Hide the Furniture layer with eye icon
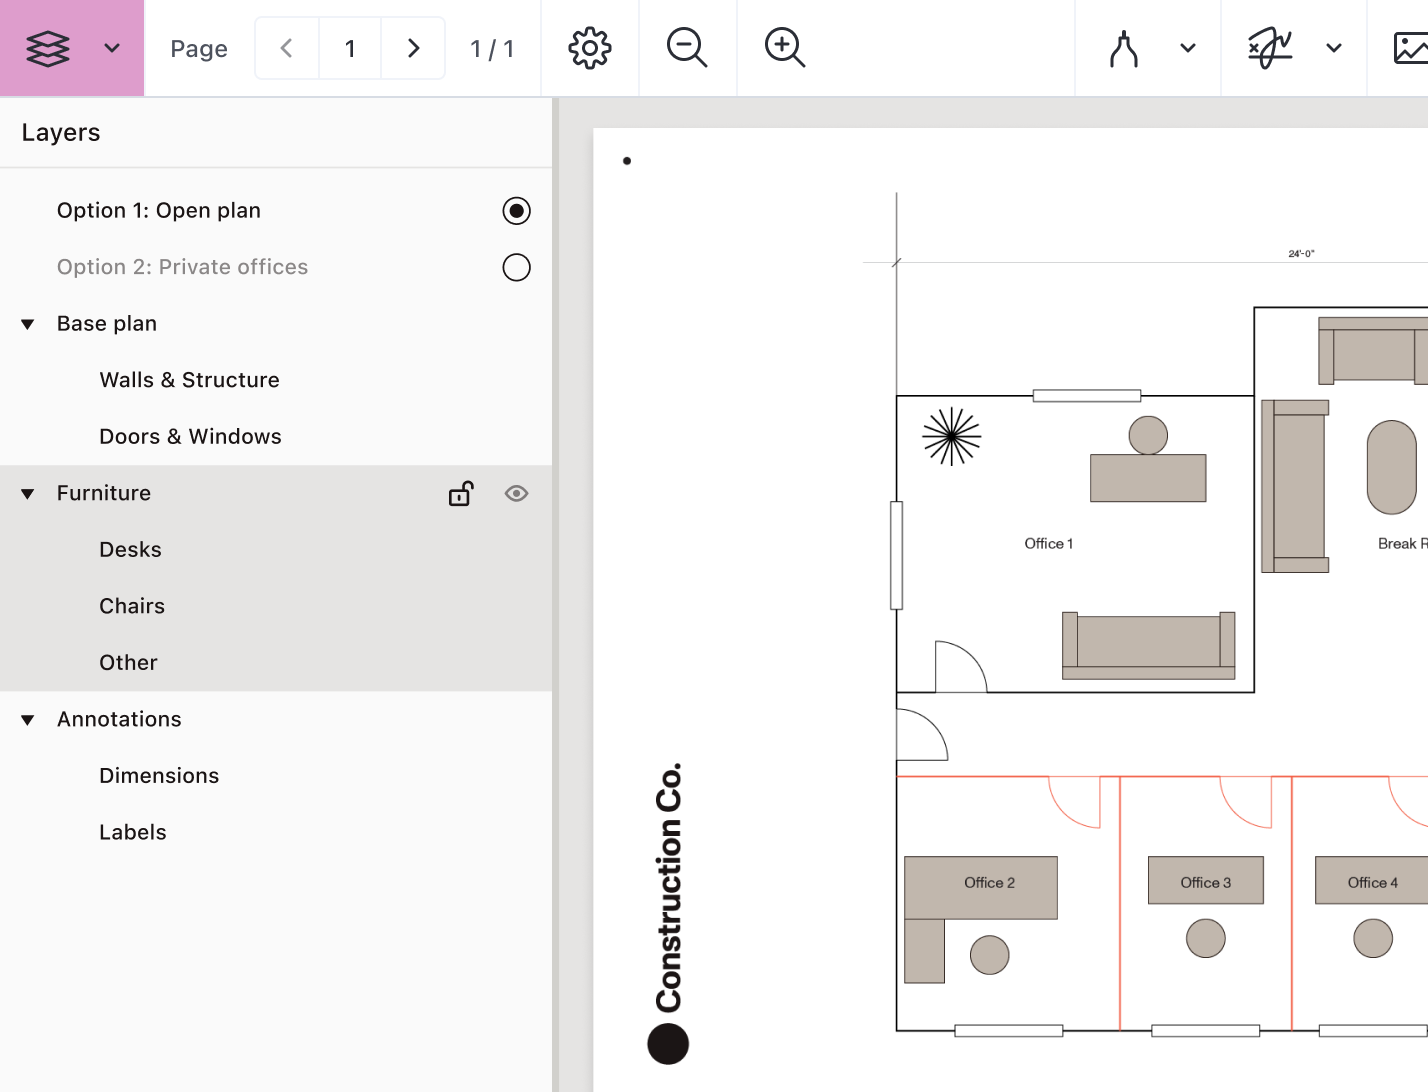Viewport: 1428px width, 1092px height. [x=516, y=494]
